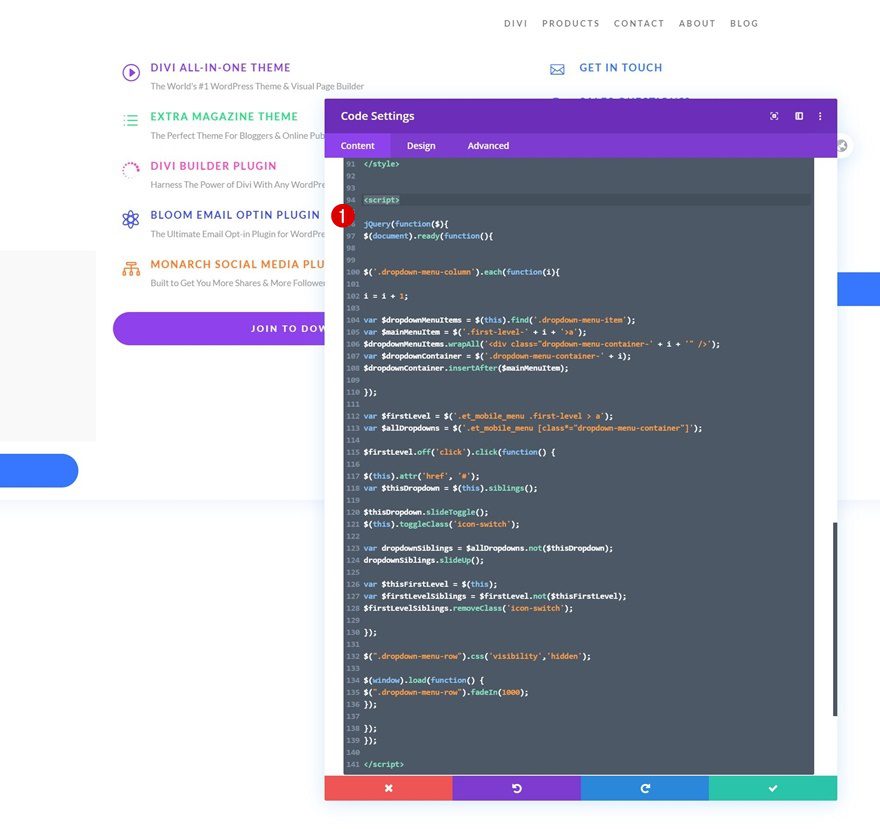The height and width of the screenshot is (829, 880).
Task: Discard changes with the red X button
Action: [388, 788]
